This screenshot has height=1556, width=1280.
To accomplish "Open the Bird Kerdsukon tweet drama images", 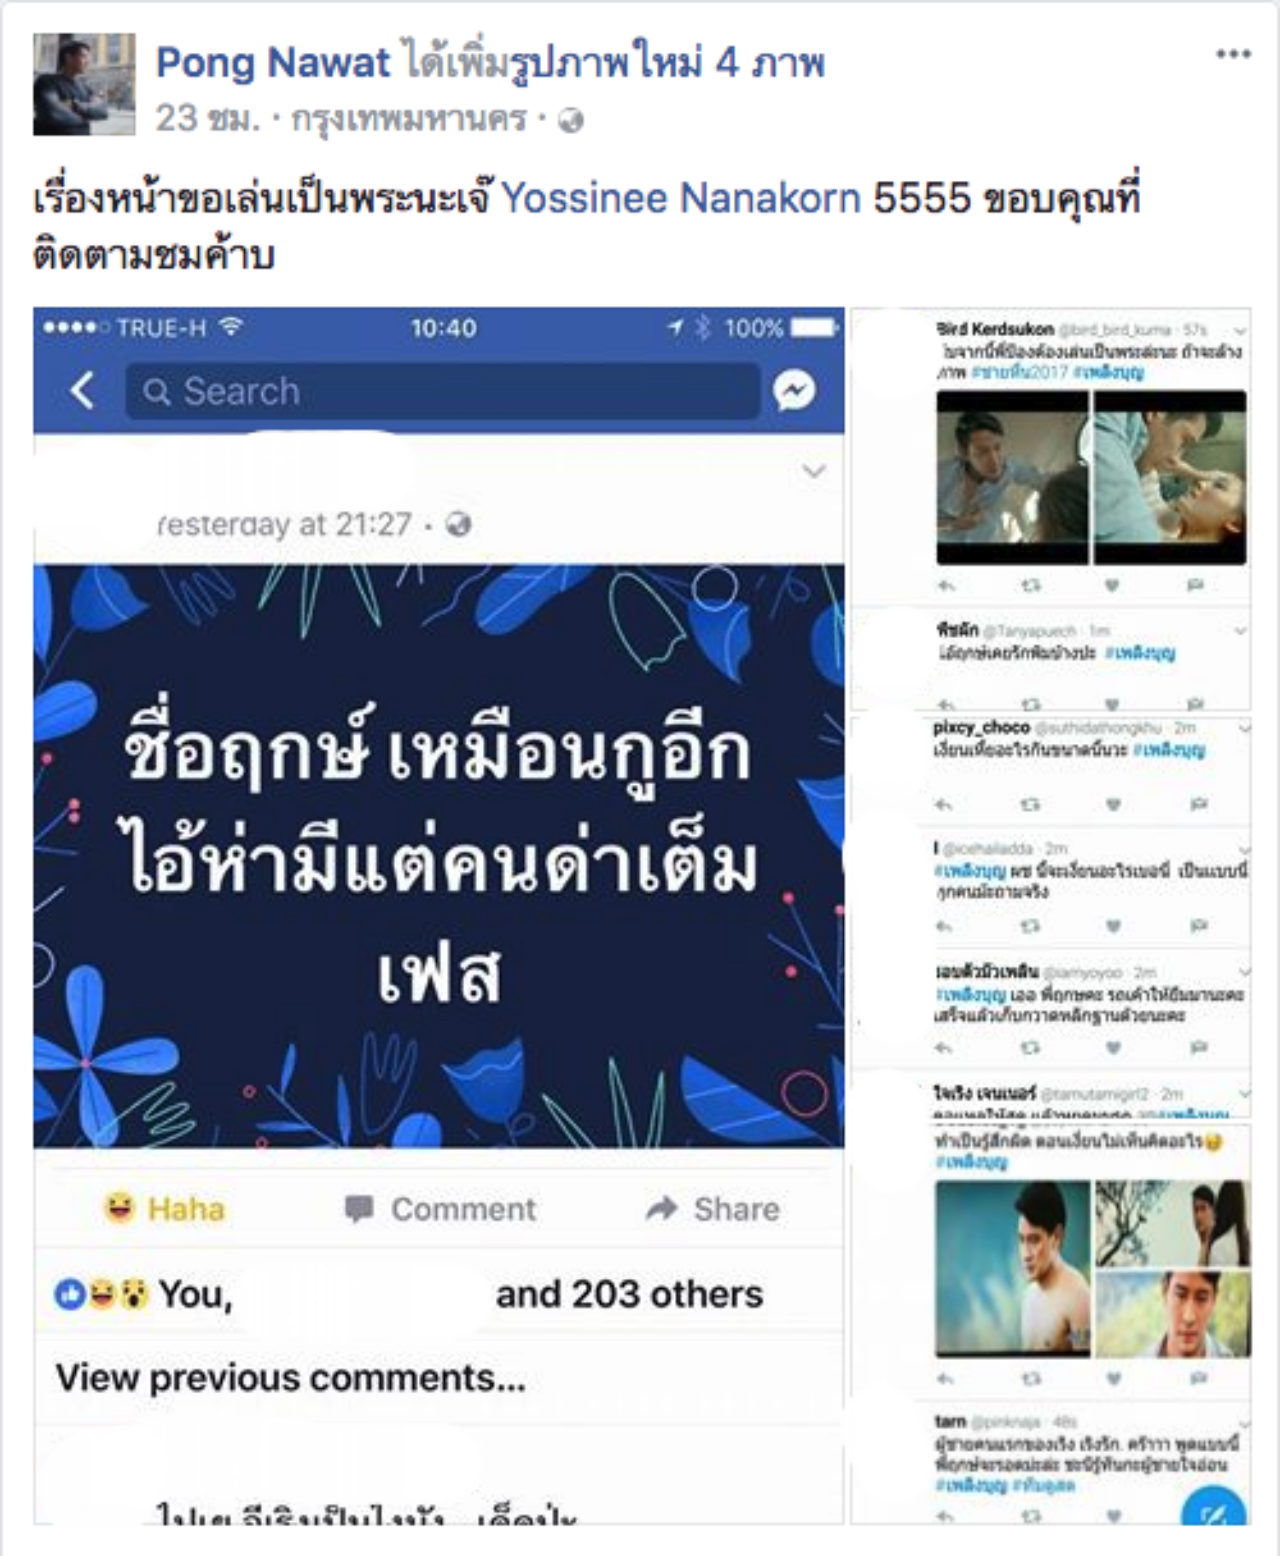I will point(1091,478).
